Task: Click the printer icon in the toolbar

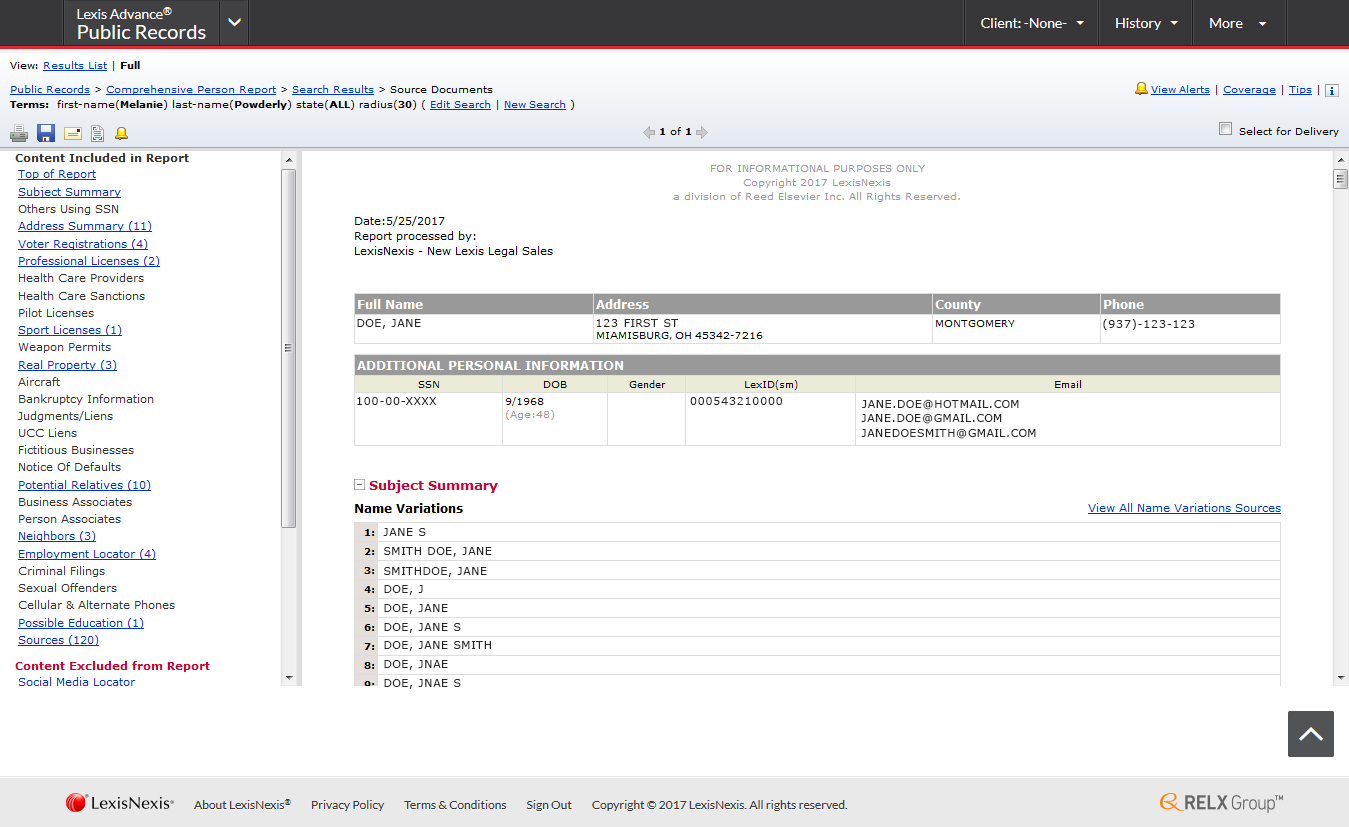Action: (19, 133)
